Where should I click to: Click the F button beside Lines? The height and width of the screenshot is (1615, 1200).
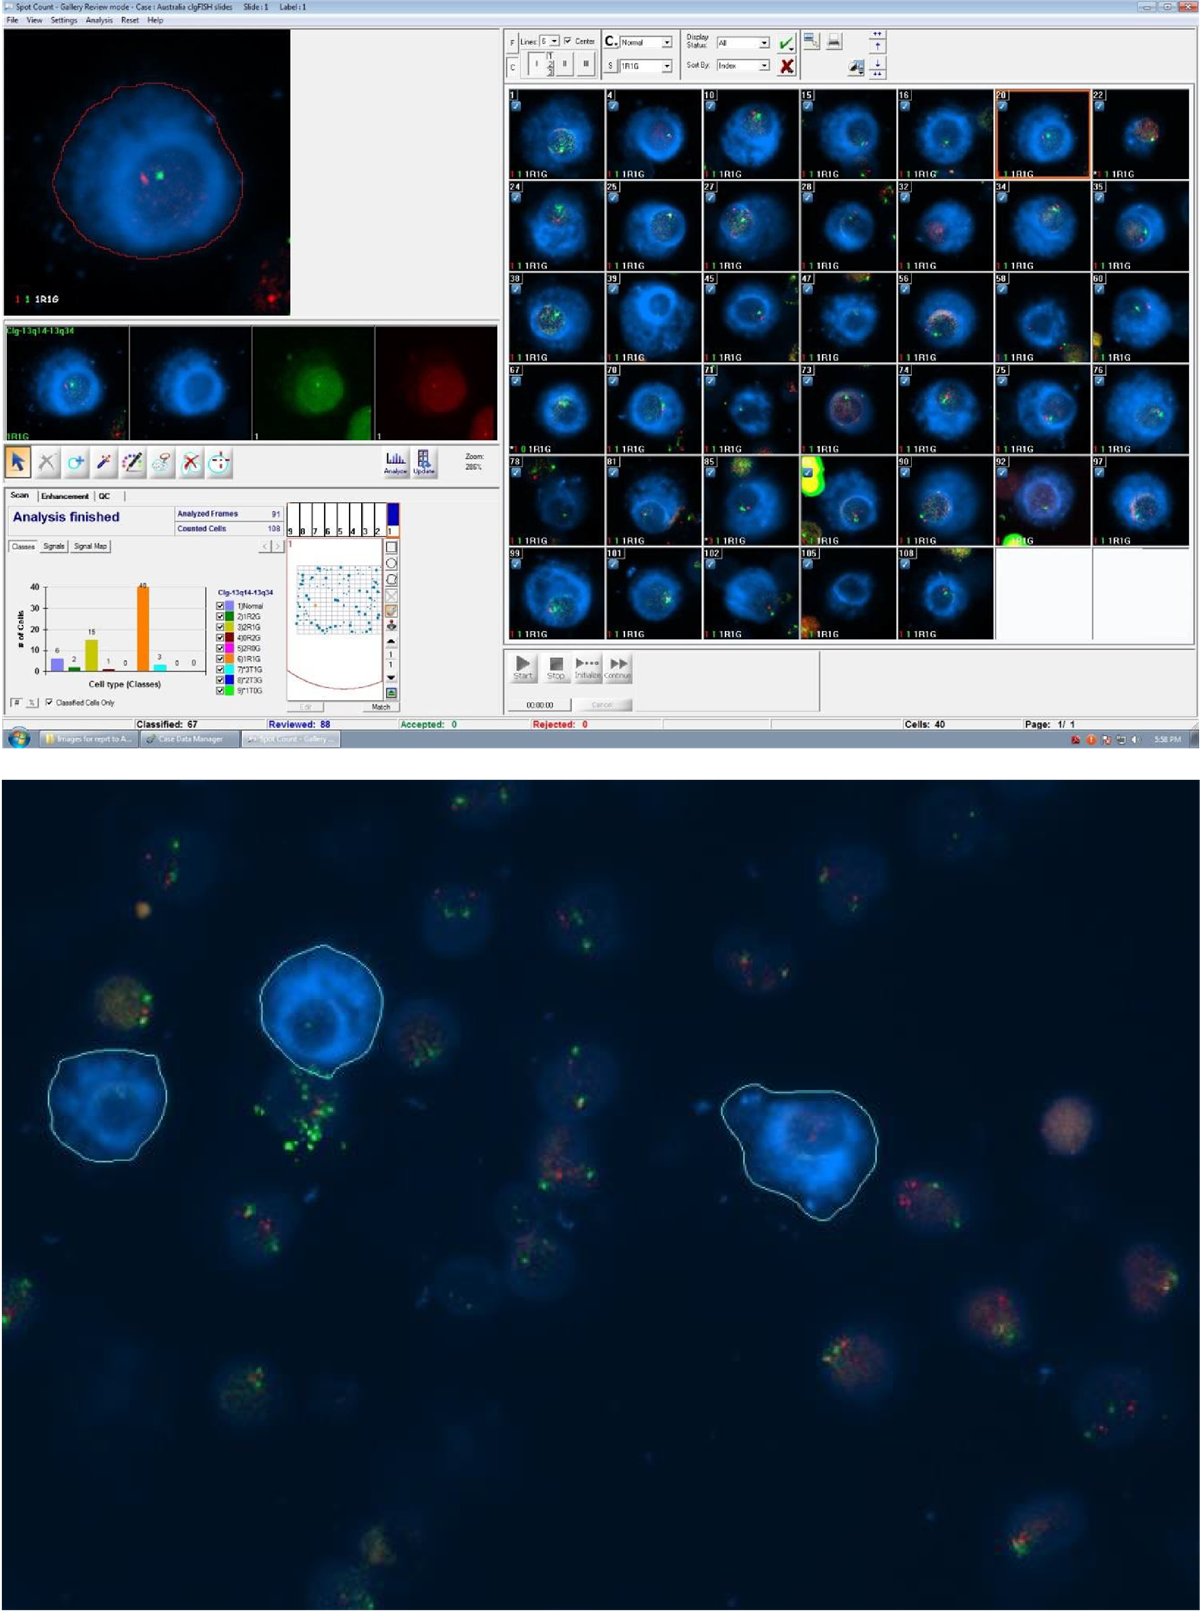click(x=513, y=42)
